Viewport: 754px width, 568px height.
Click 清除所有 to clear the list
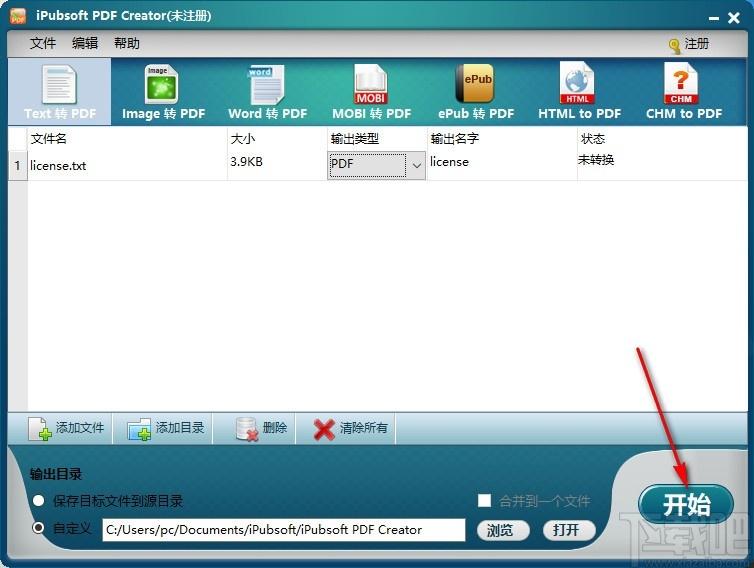350,428
